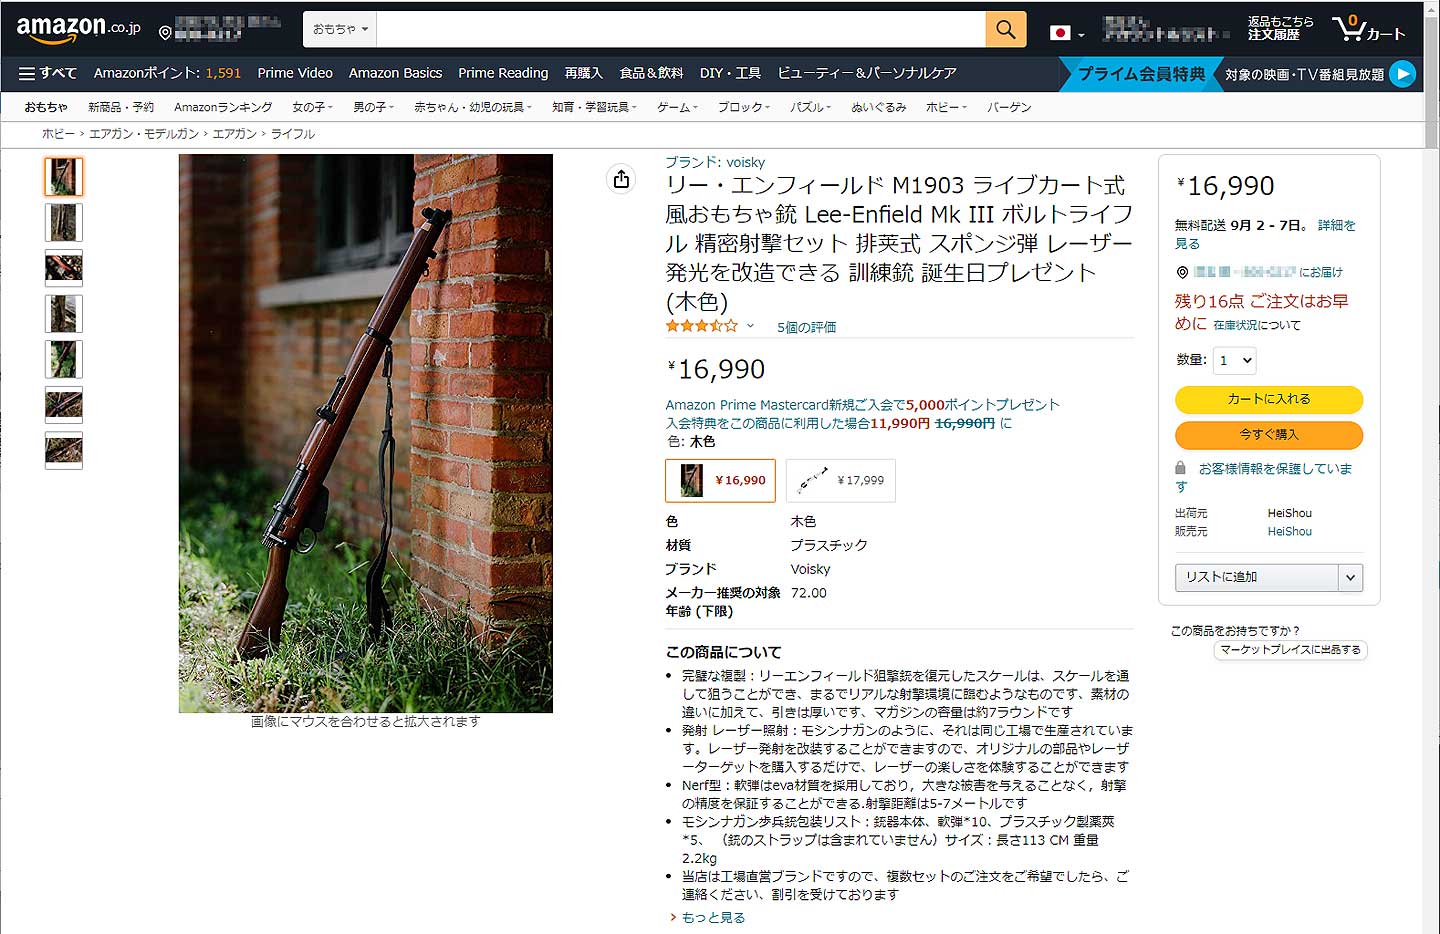Select the 木色 ¥16,990 color option

[x=720, y=480]
